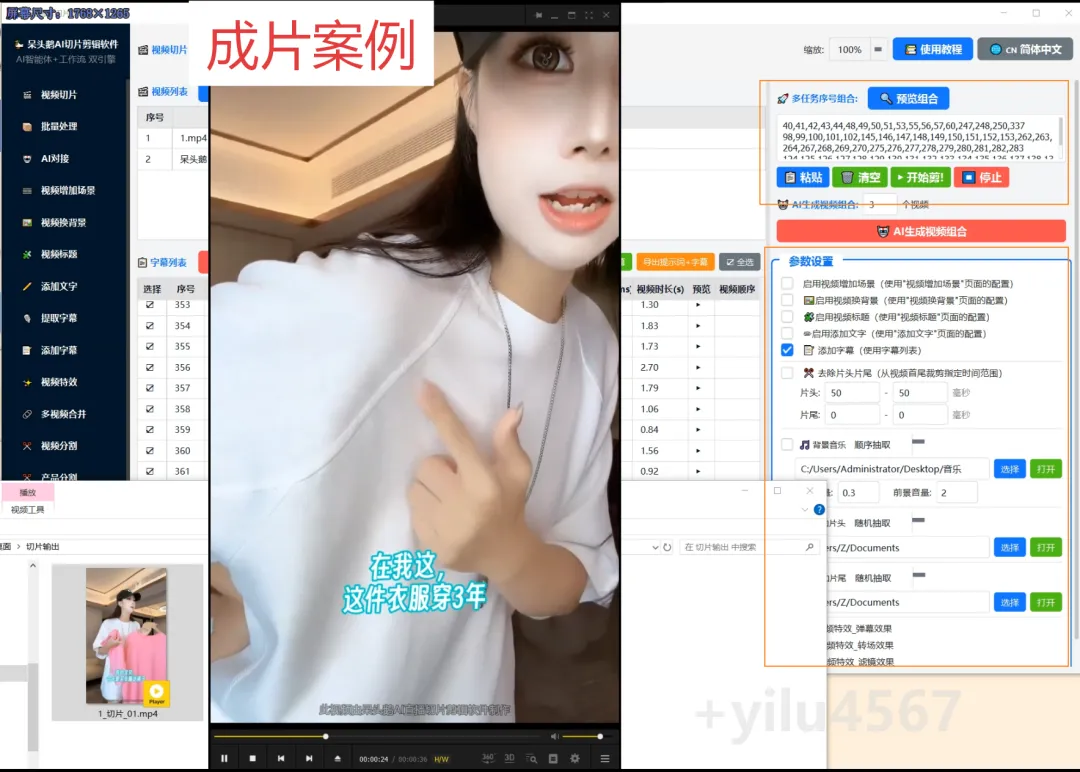Image resolution: width=1080 pixels, height=772 pixels.
Task: Click the 视频分割 sidebar scissors icon
Action: click(x=27, y=446)
